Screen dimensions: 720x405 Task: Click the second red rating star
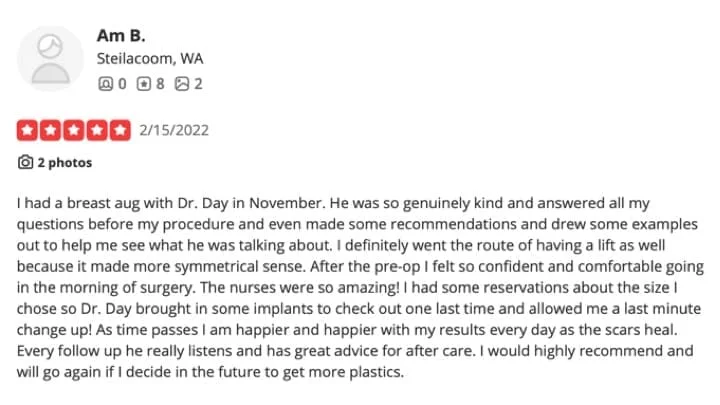[x=50, y=130]
